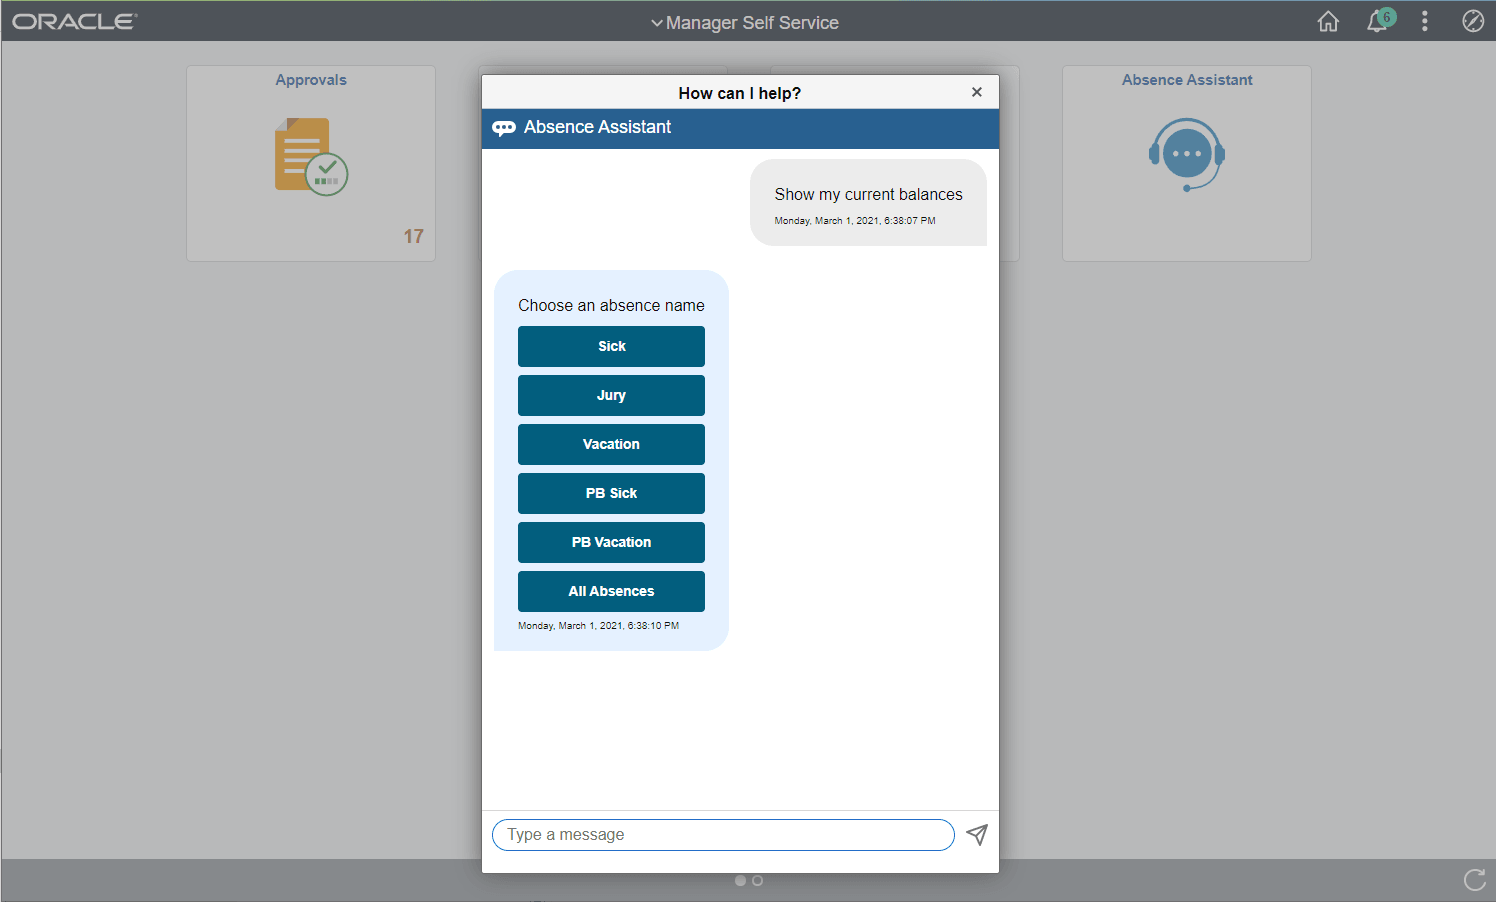Select the second page indicator dot
Screen dimensions: 1496x902
coord(758,881)
